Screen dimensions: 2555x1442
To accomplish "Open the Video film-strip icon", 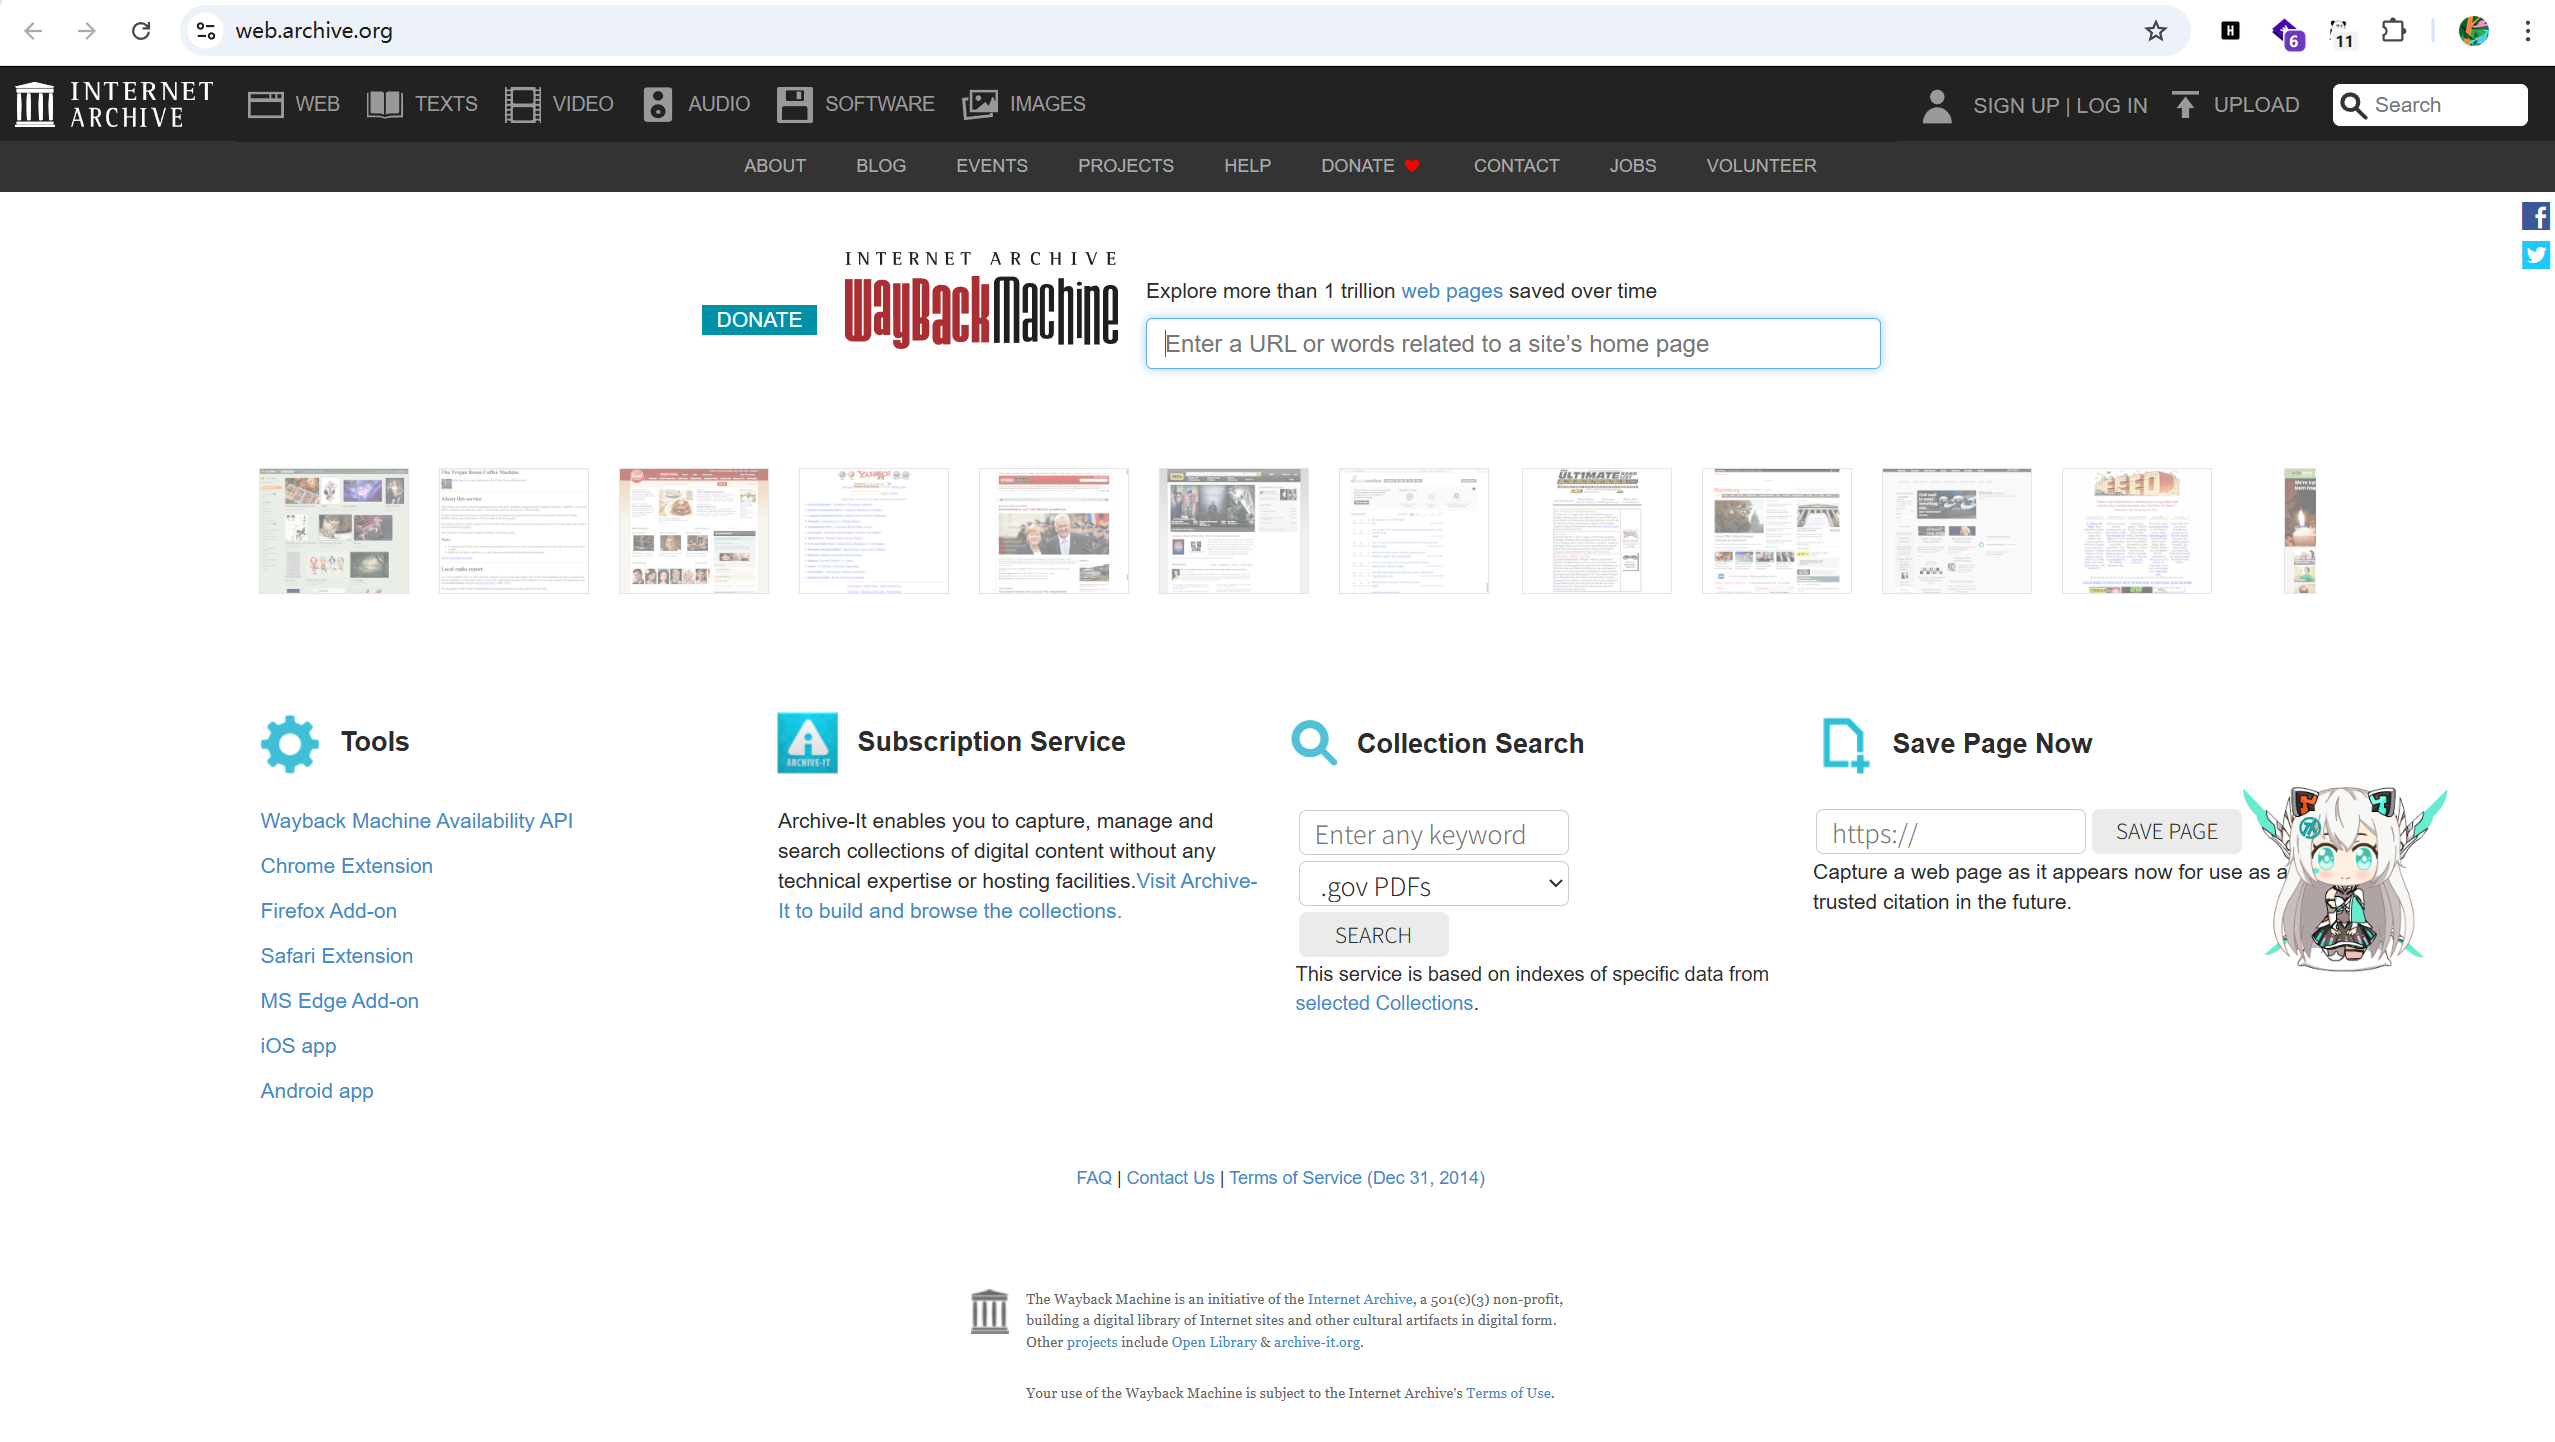I will pyautogui.click(x=522, y=104).
